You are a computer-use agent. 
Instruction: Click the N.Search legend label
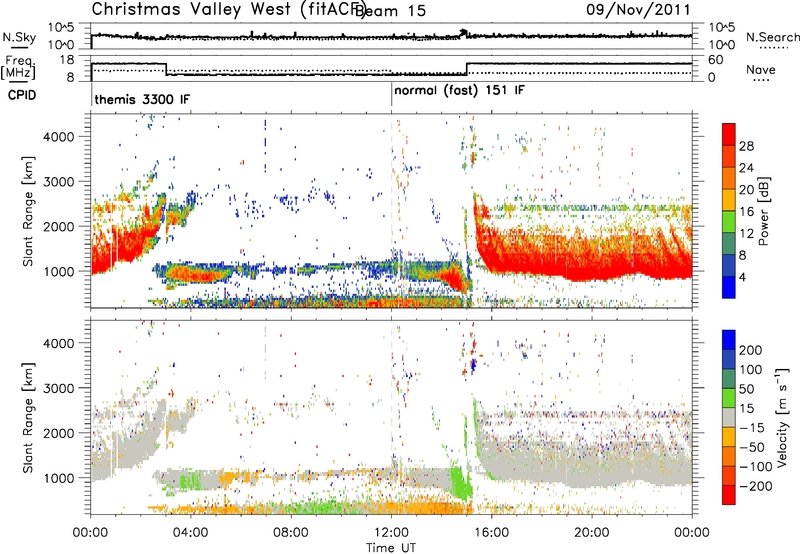pos(772,37)
